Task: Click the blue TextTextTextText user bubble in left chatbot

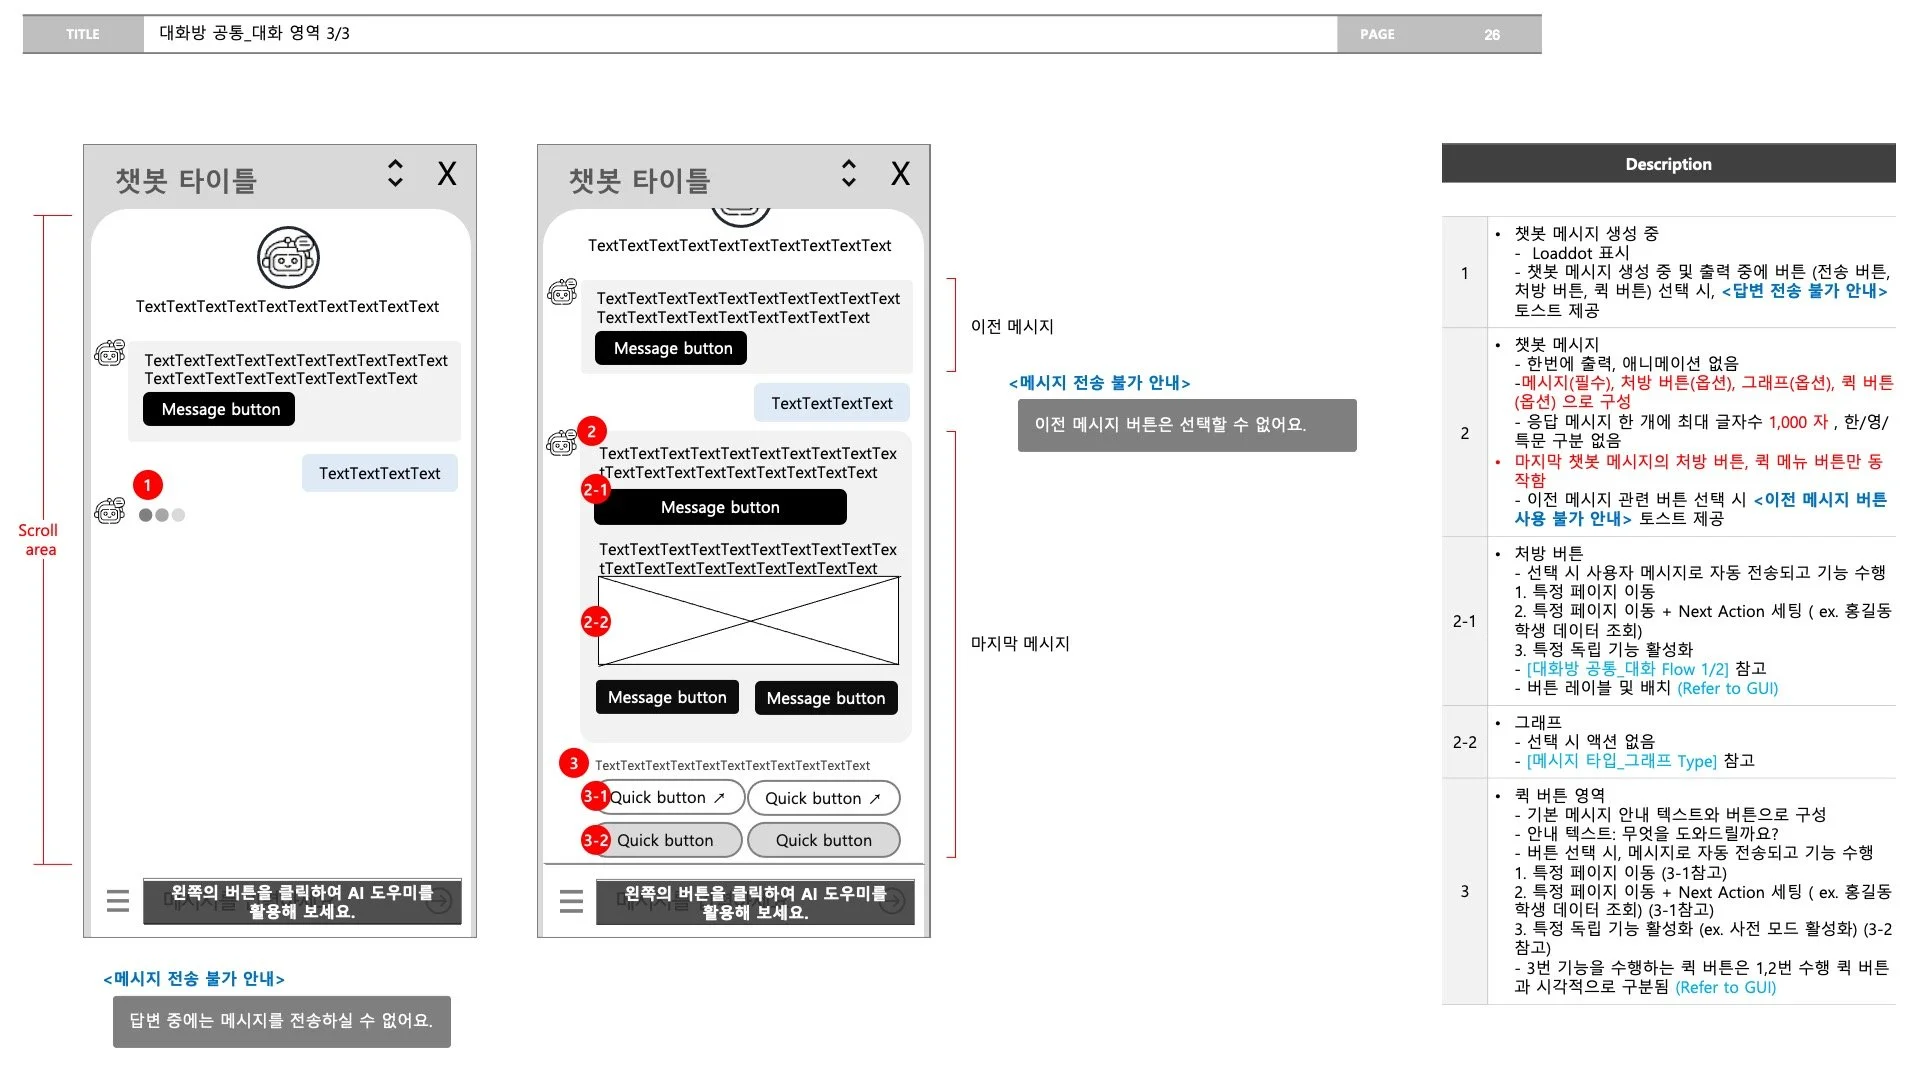Action: click(379, 473)
